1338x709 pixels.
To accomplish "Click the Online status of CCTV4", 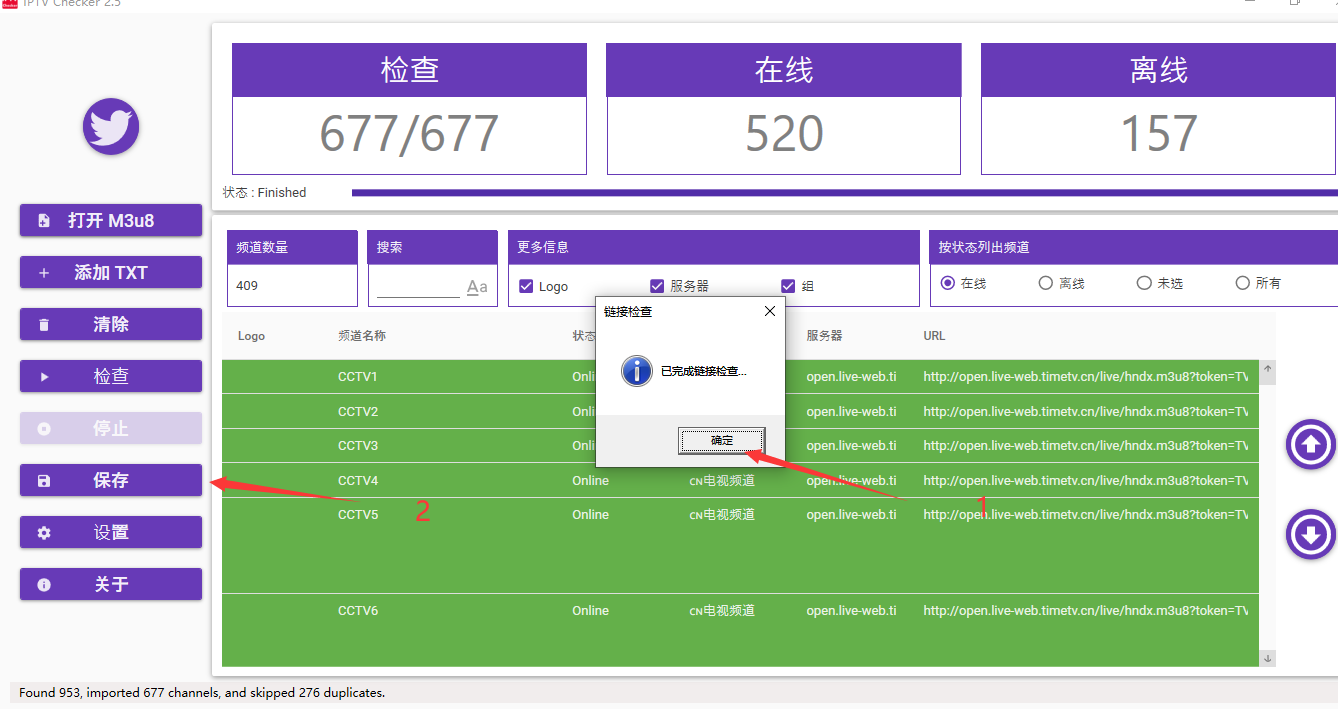I will click(590, 480).
